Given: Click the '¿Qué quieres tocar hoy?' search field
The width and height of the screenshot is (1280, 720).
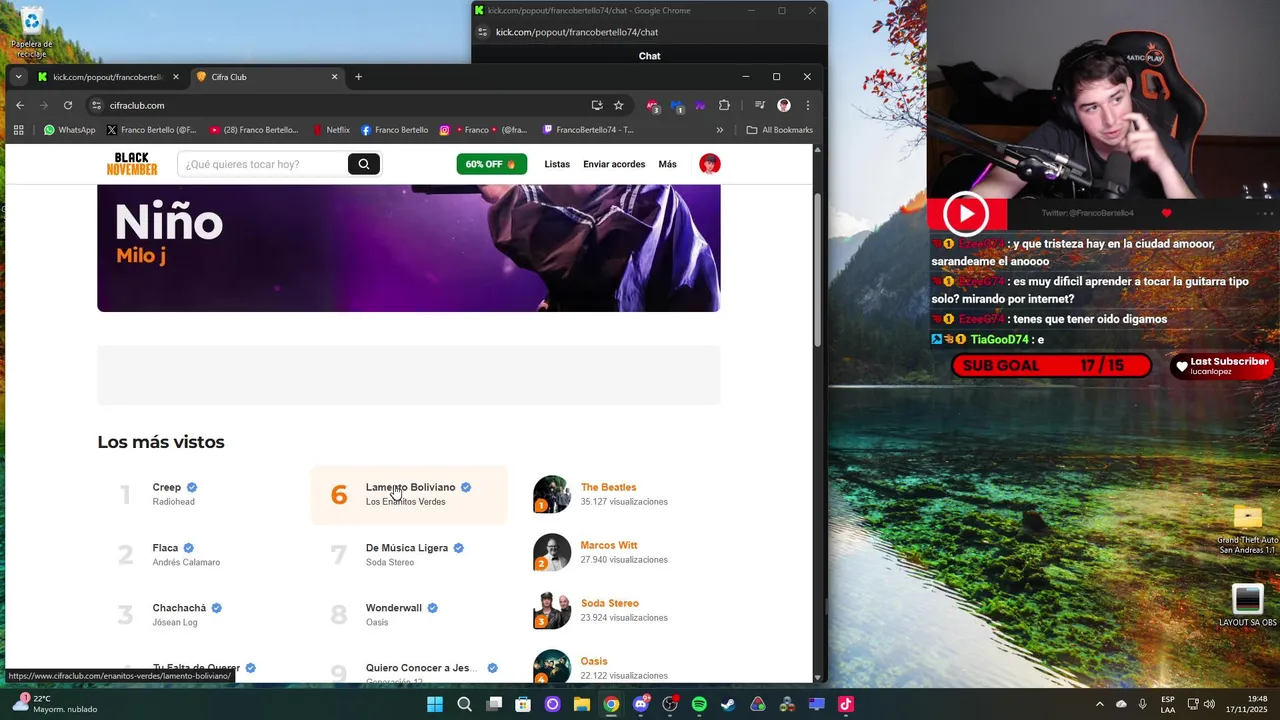Looking at the screenshot, I should click(x=262, y=164).
